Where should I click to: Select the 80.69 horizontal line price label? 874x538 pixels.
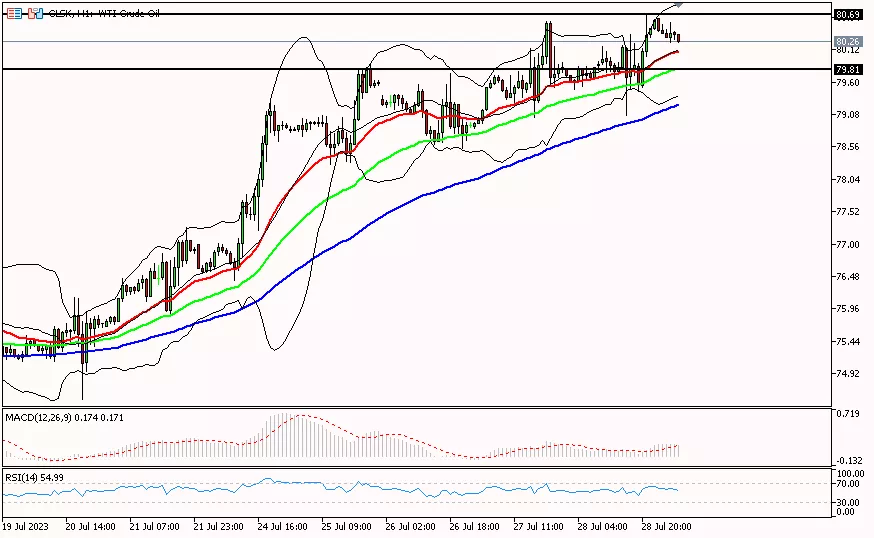[x=847, y=14]
